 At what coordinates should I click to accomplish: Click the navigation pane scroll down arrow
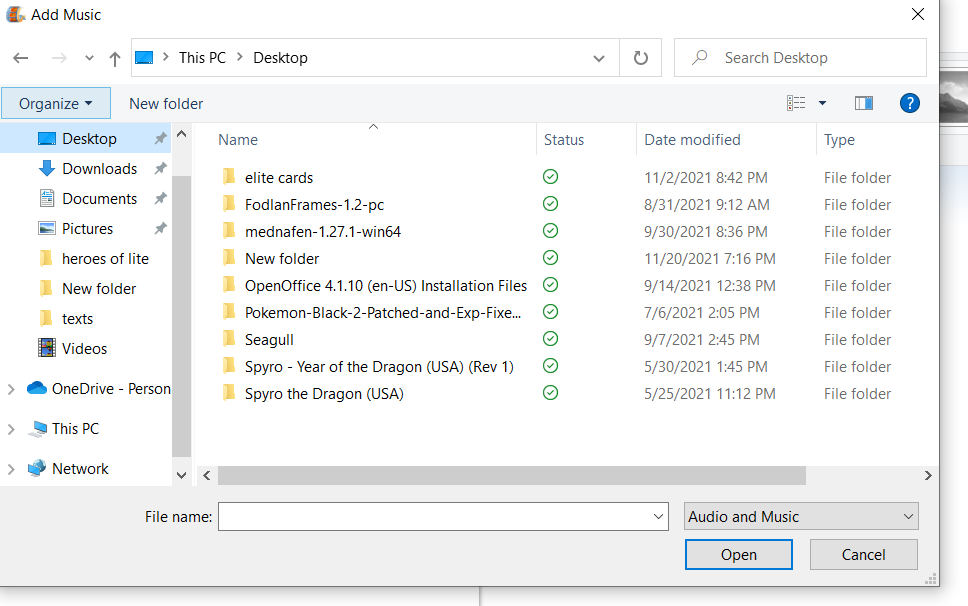coord(182,475)
